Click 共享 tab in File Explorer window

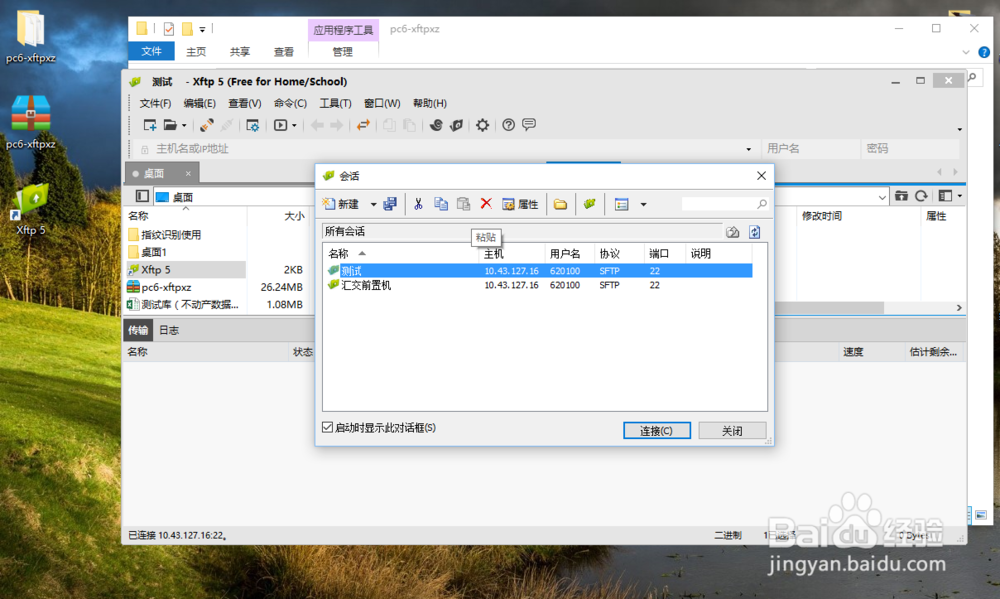(x=240, y=52)
